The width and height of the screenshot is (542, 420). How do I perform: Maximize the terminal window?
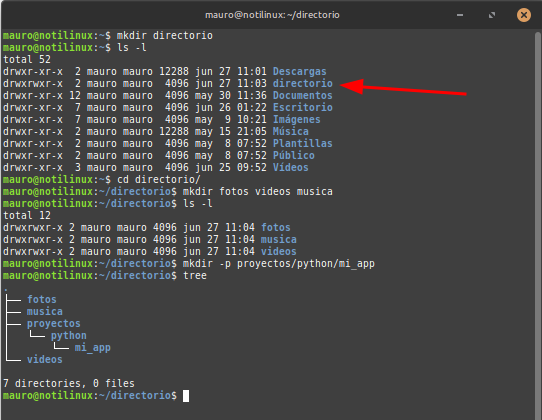coord(492,15)
